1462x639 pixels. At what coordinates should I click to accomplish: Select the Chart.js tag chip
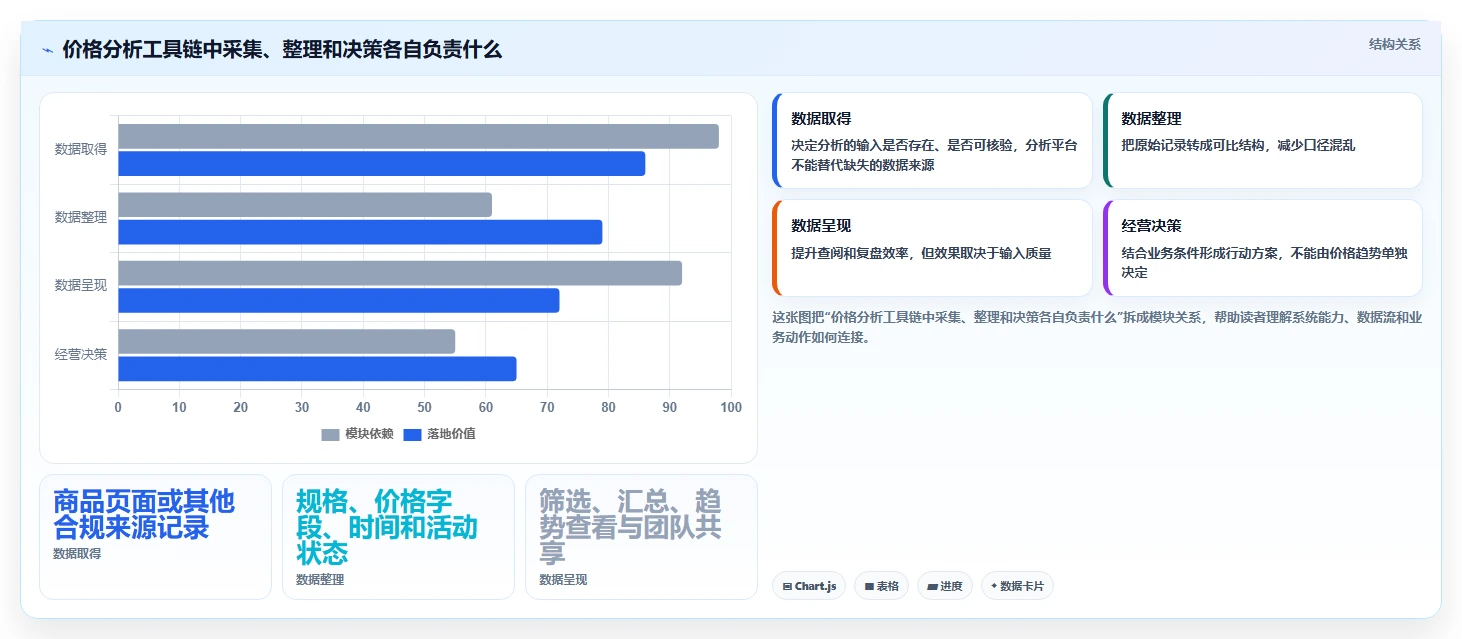click(809, 586)
